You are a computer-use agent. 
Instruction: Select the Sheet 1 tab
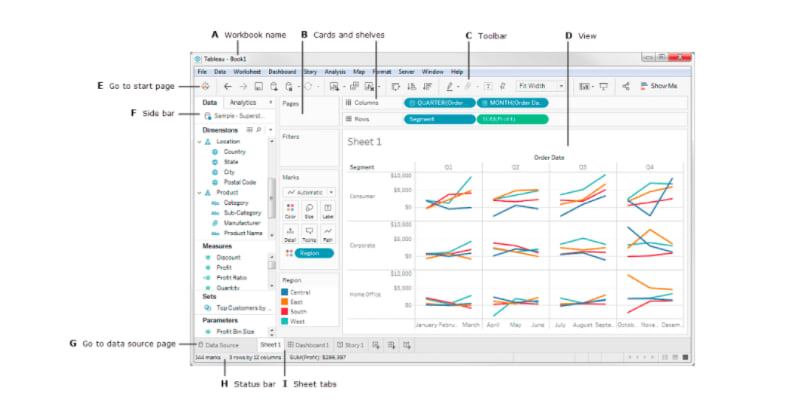pos(270,344)
